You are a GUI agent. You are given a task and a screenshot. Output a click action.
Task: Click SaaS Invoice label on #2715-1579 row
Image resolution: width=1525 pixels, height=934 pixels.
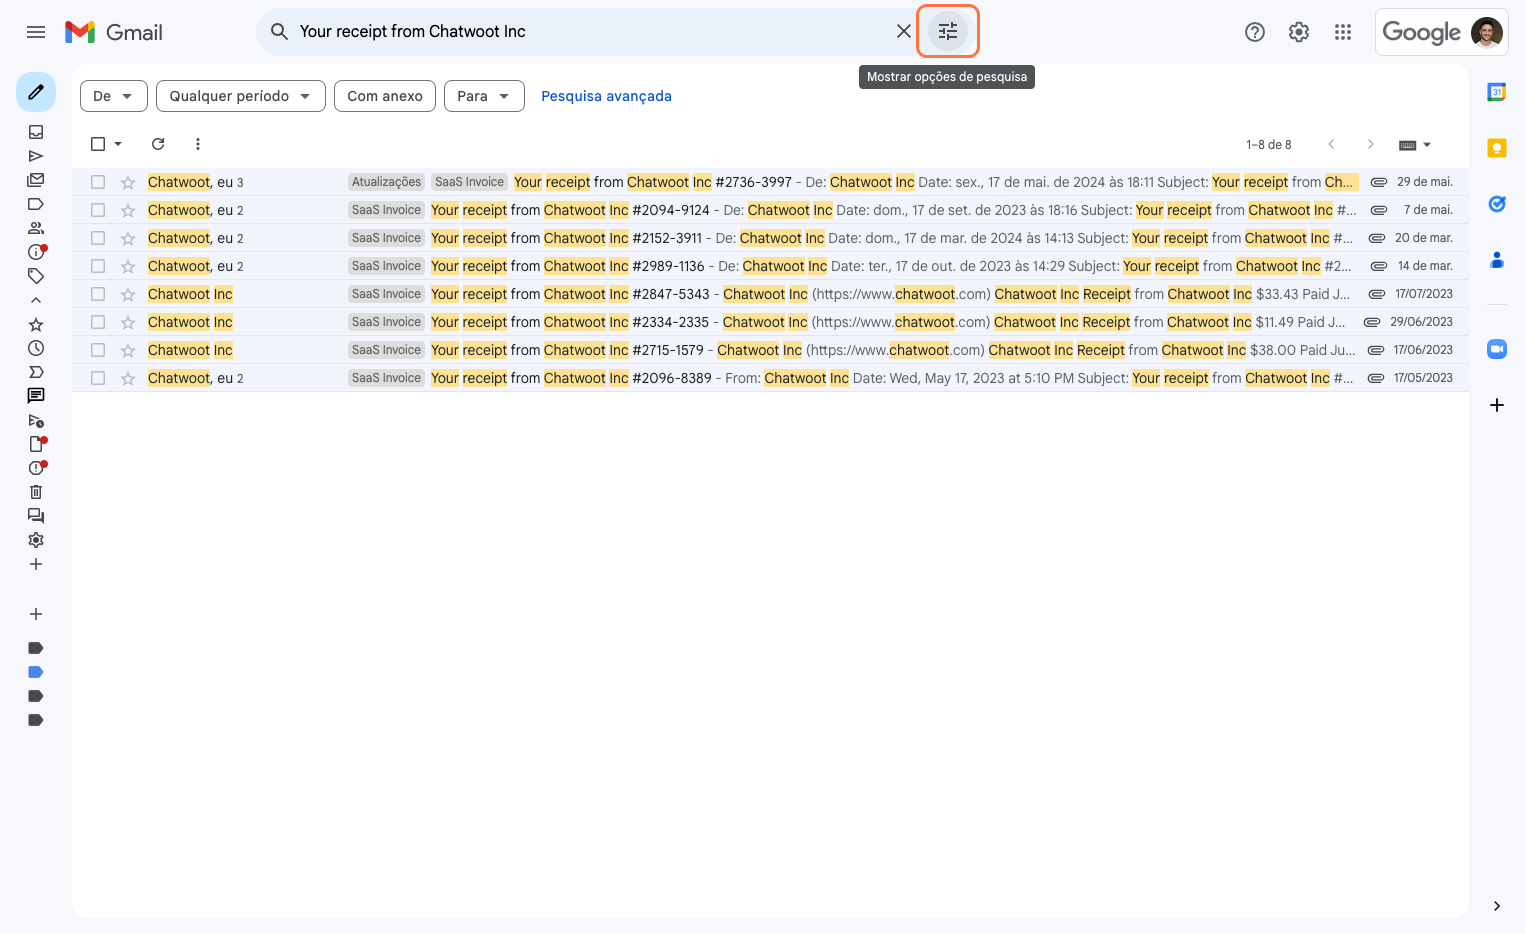(x=386, y=350)
